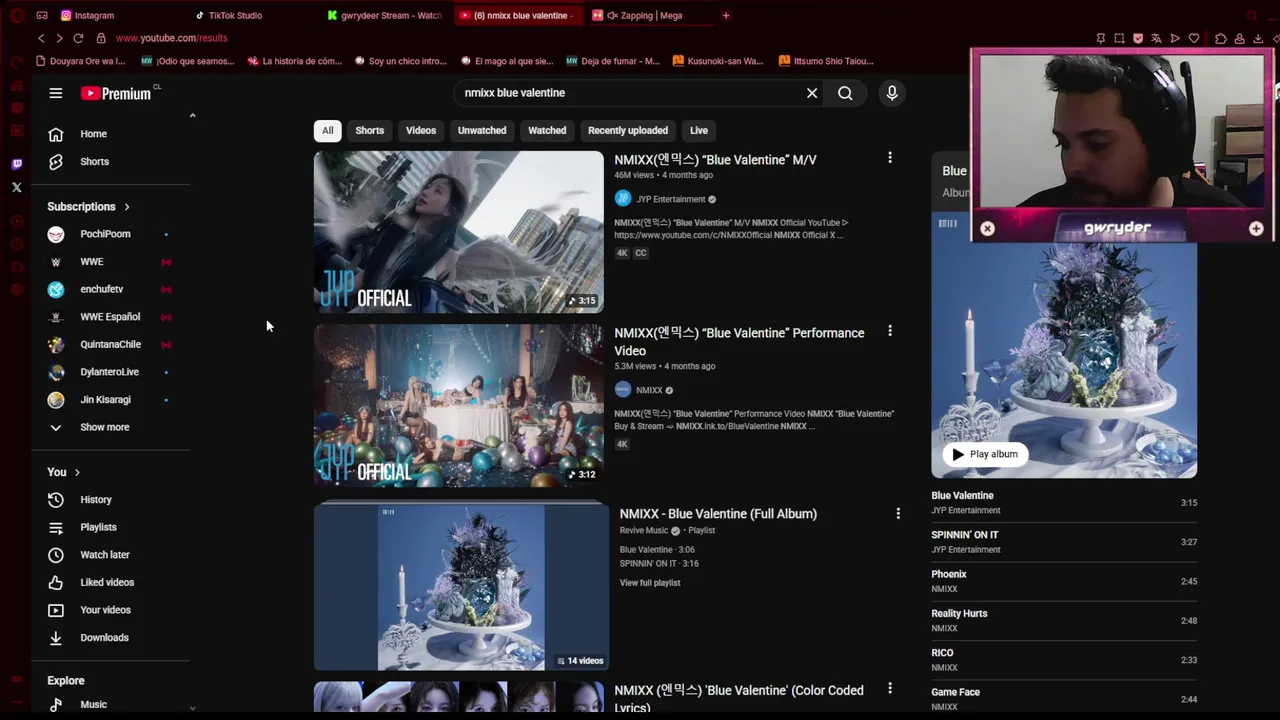Screen dimensions: 1280x720
Task: Collapse sidebar with the up caret
Action: click(x=192, y=115)
